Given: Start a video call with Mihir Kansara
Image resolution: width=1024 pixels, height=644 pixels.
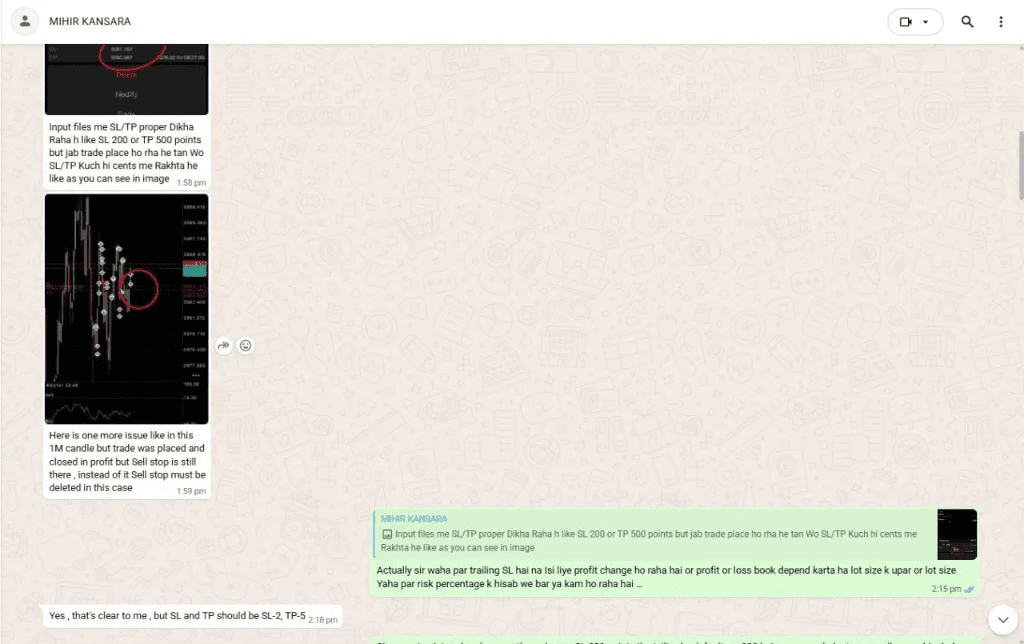Looking at the screenshot, I should click(908, 21).
